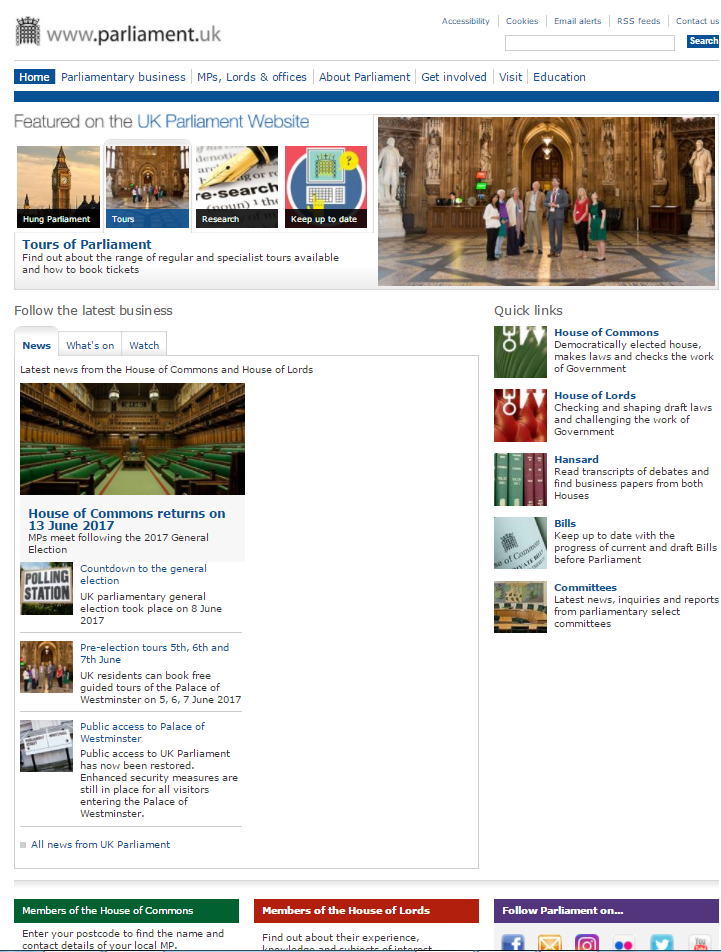Click the large Central Lobby tour photo

pos(546,201)
